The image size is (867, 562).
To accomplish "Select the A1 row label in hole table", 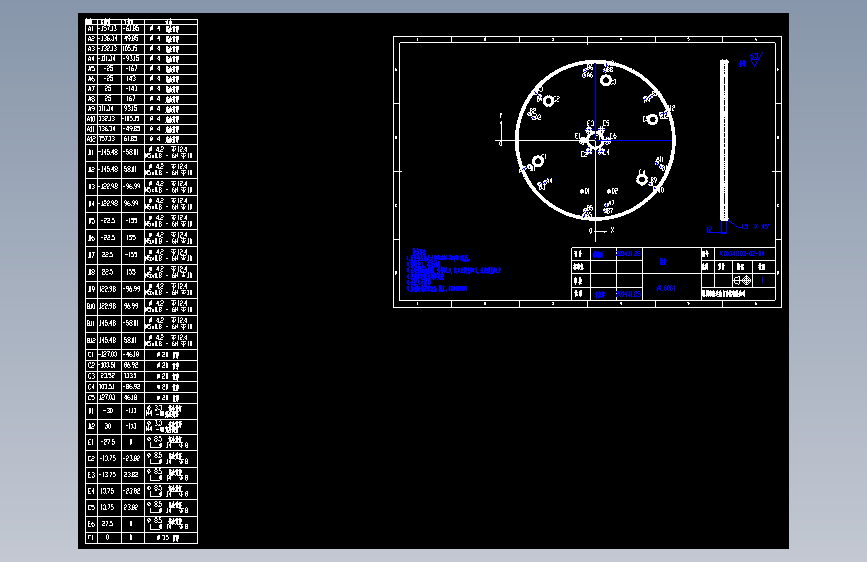I will (x=91, y=29).
